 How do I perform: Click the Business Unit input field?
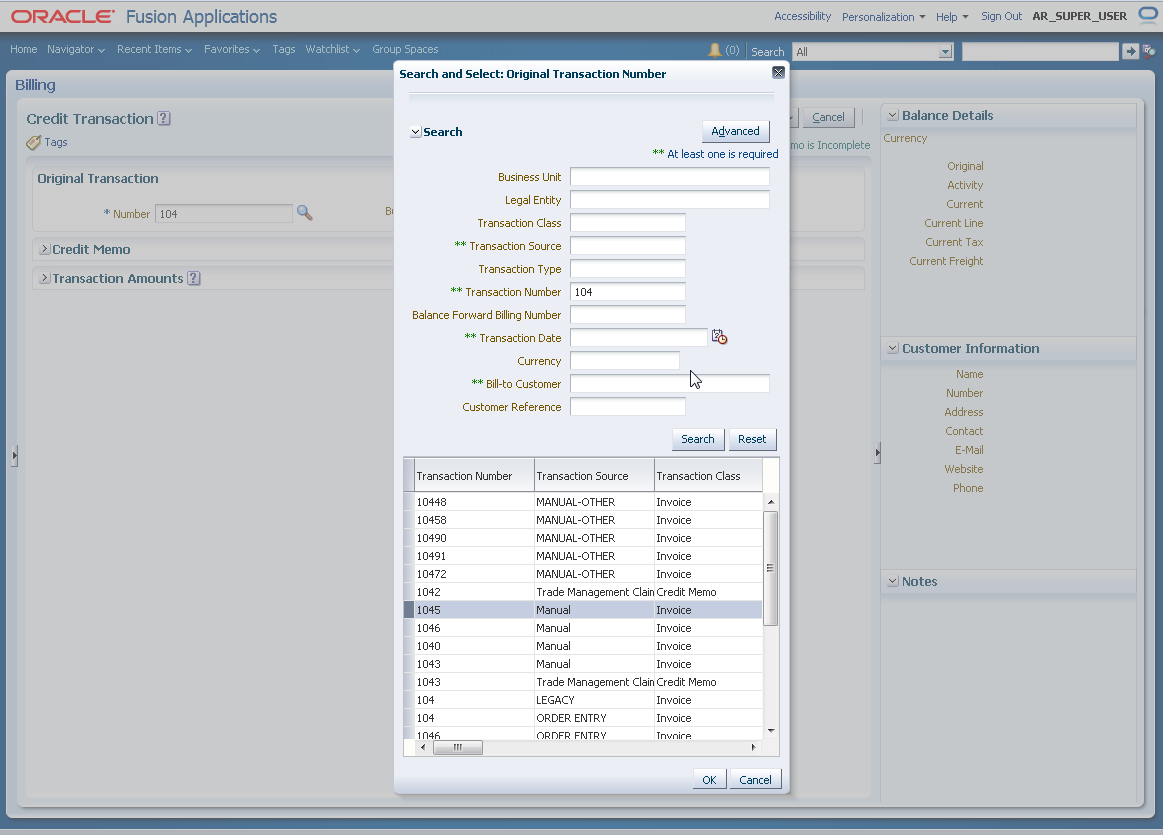click(x=669, y=176)
